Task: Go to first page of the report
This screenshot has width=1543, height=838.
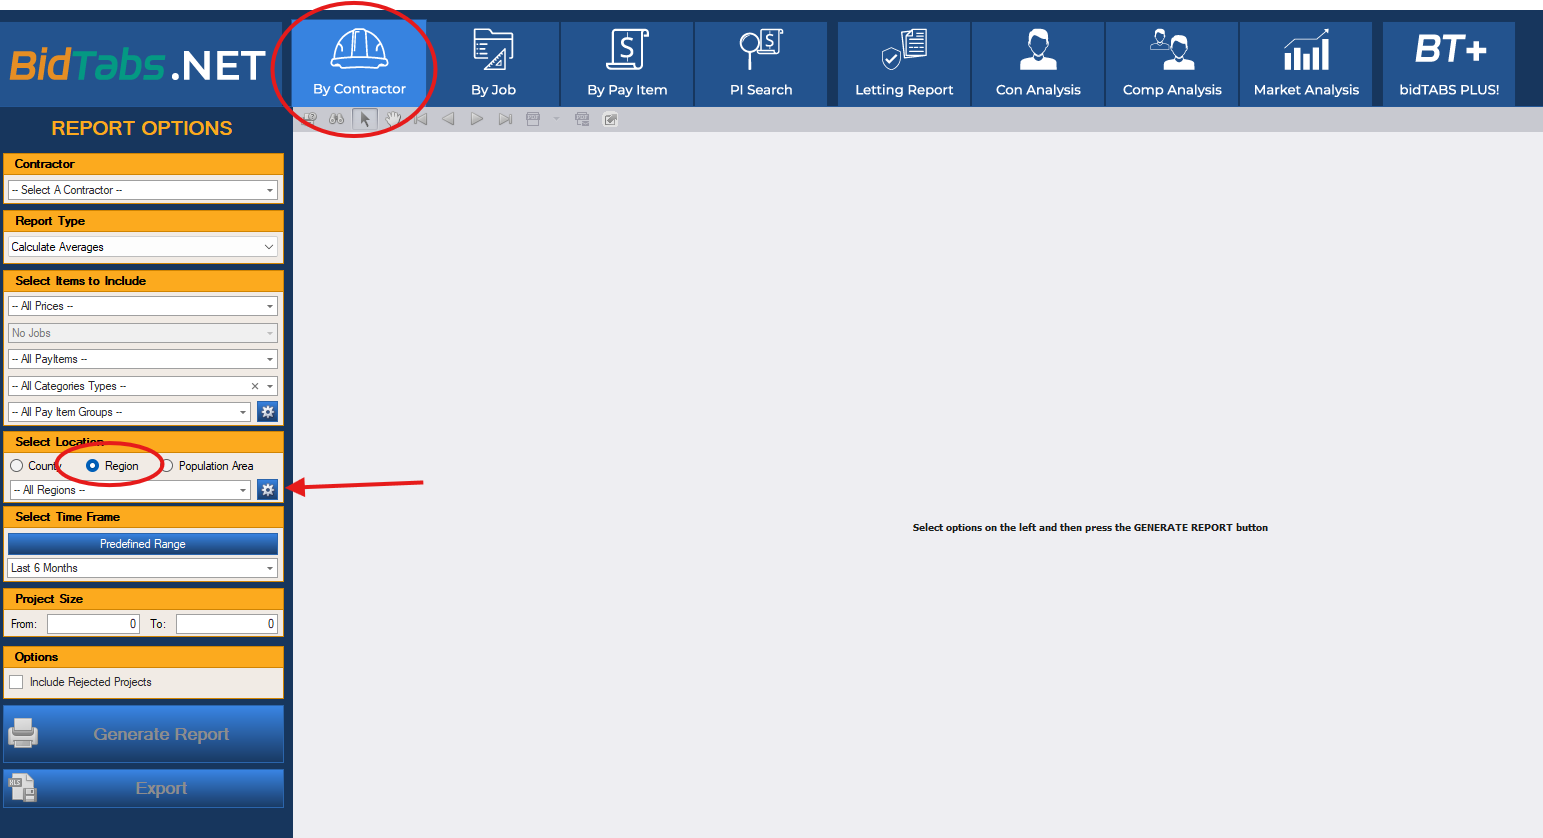Action: 420,119
